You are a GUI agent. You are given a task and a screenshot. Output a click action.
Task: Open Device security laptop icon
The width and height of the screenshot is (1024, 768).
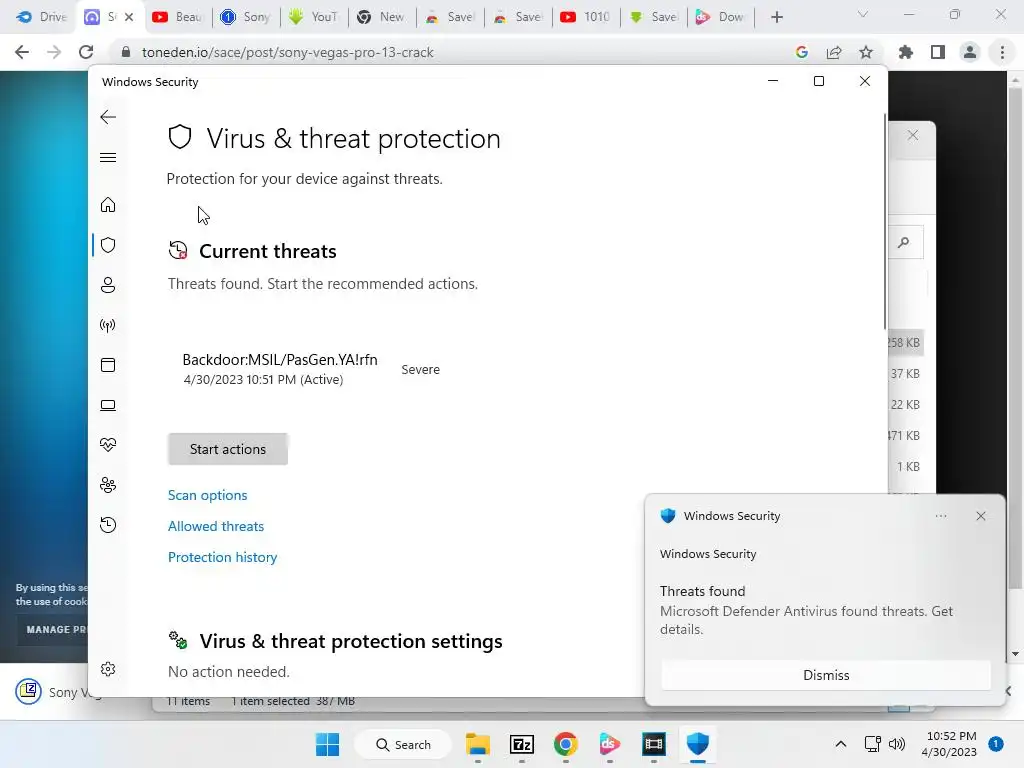[x=108, y=406]
